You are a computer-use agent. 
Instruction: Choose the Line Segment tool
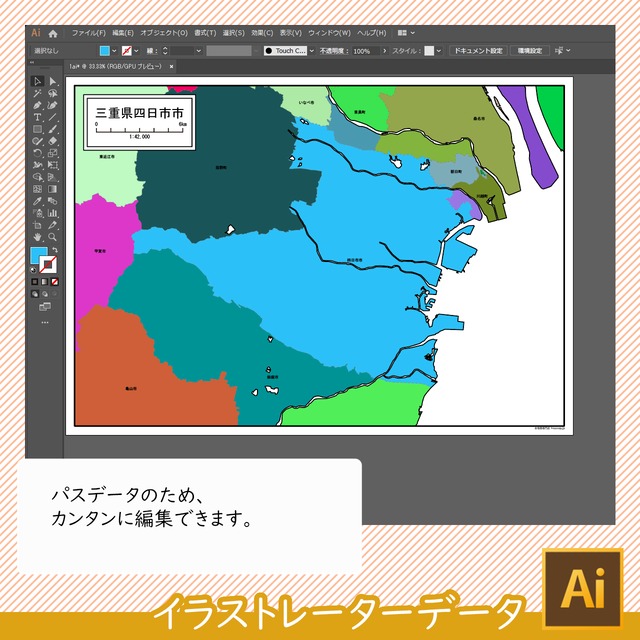click(x=53, y=117)
